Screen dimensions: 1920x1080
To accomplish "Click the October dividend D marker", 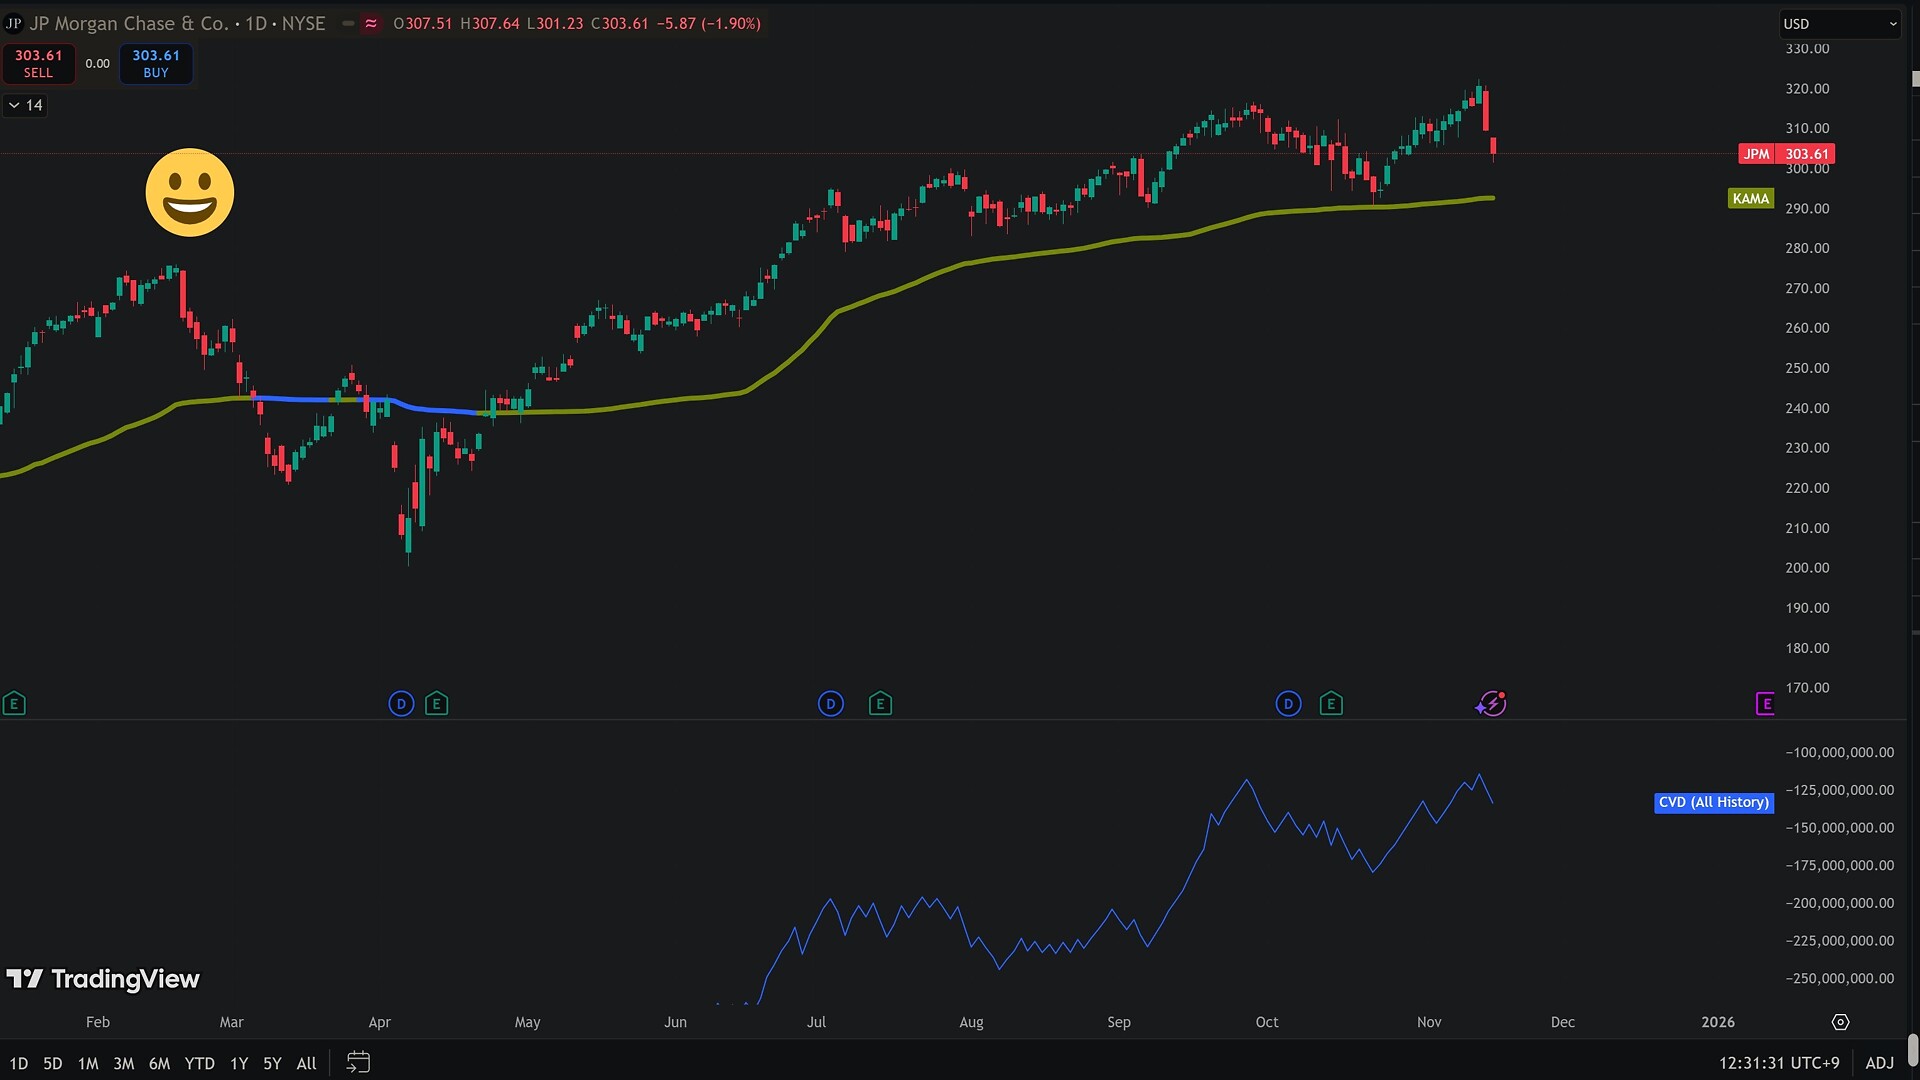I will click(1288, 704).
